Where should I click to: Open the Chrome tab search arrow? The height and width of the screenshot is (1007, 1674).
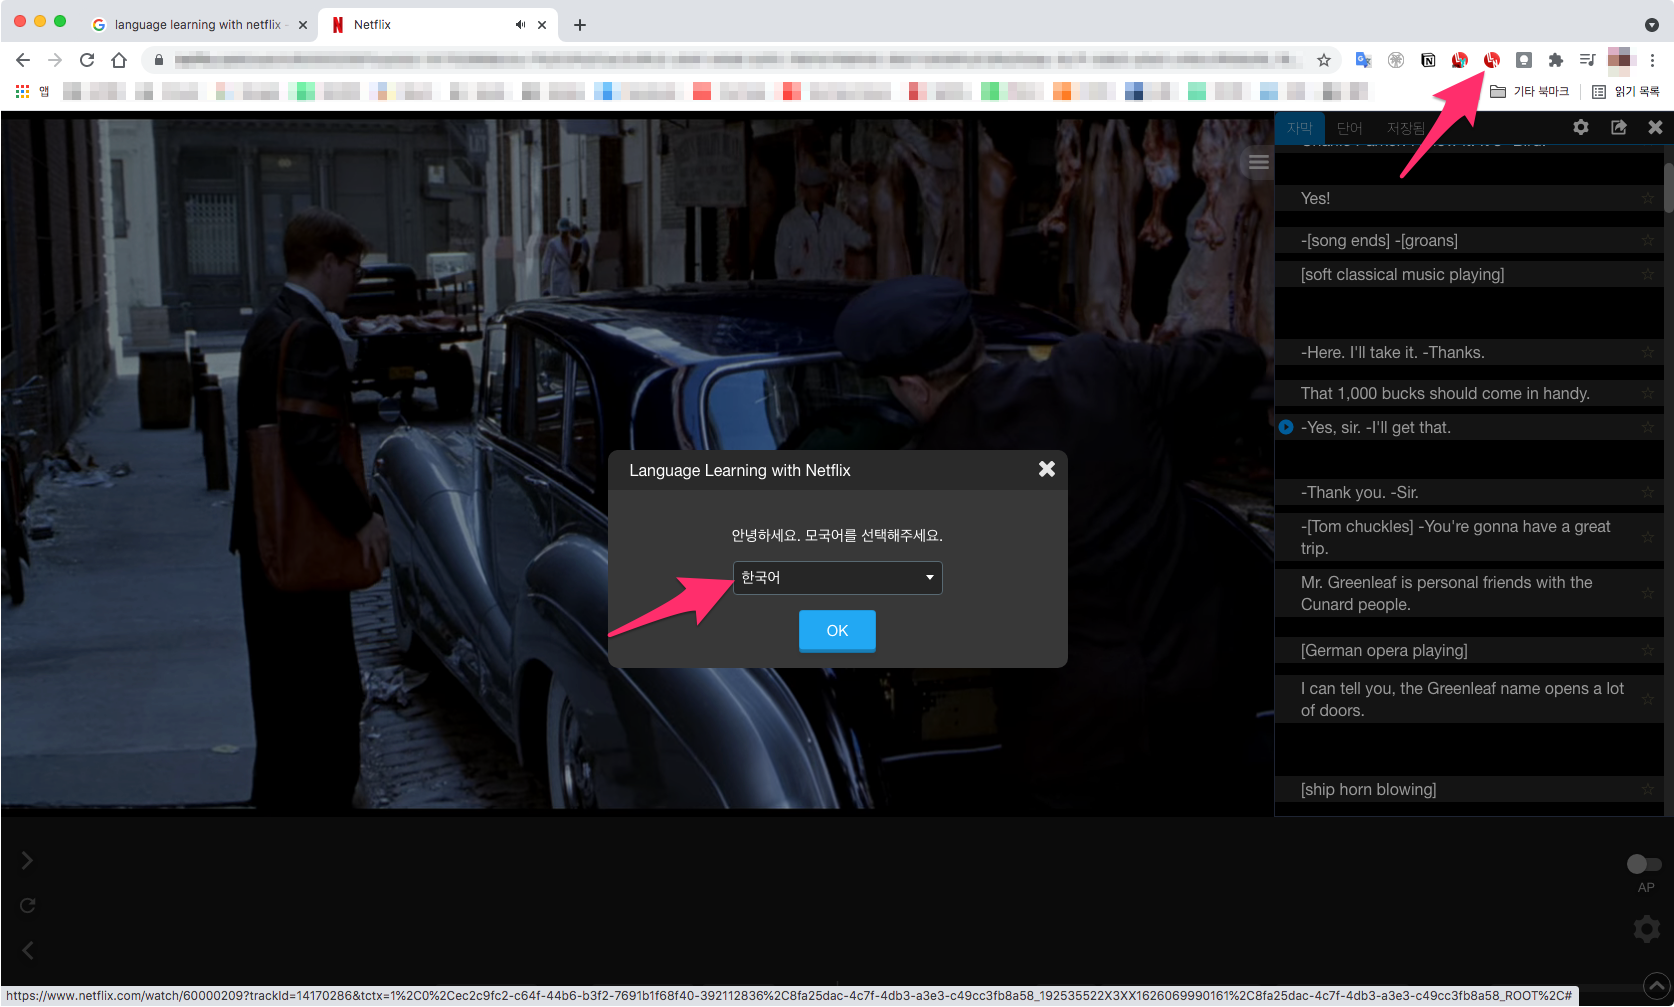(x=1651, y=25)
